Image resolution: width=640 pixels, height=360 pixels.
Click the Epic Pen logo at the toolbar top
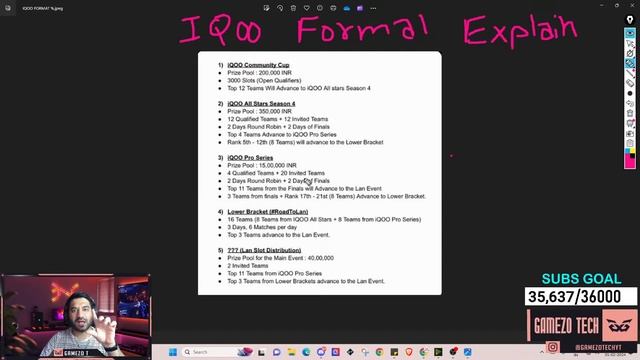point(630,20)
